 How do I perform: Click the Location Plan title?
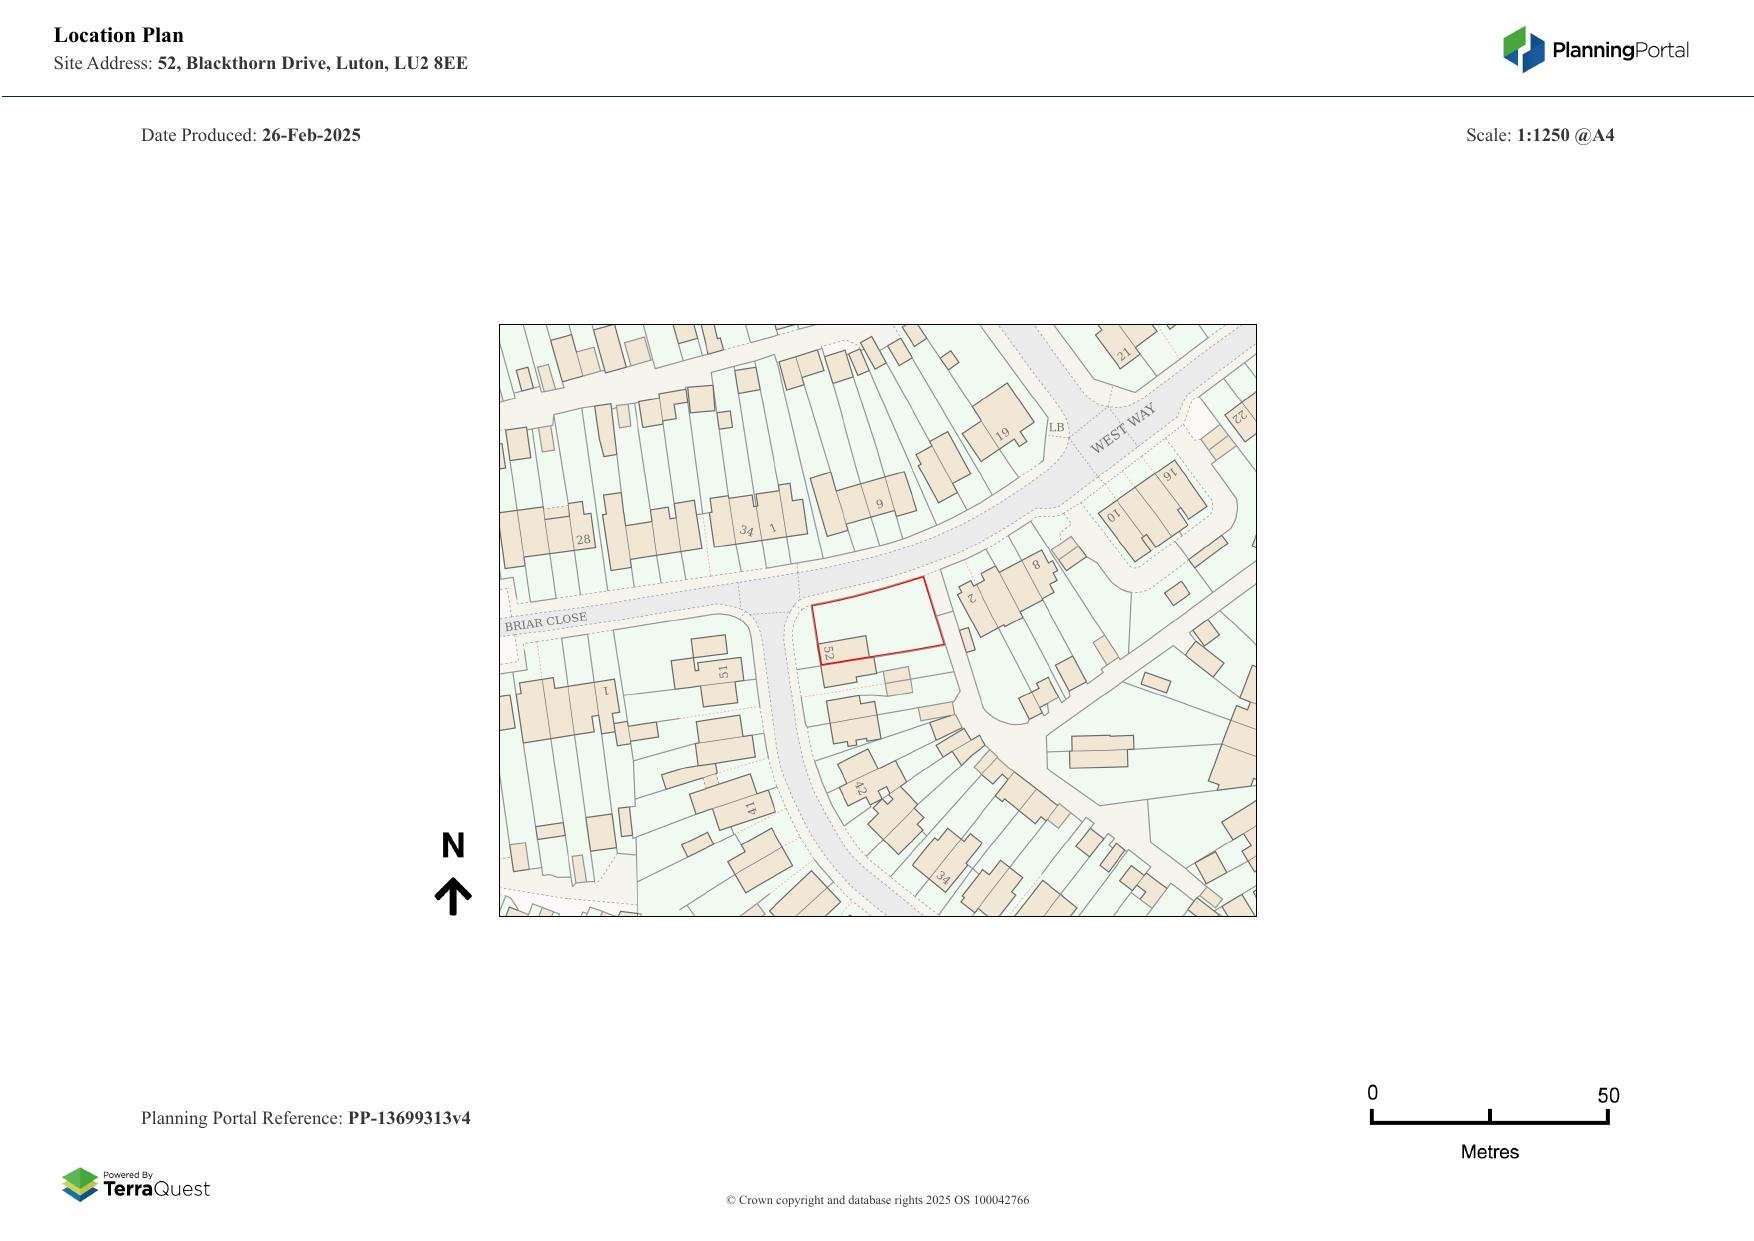119,35
